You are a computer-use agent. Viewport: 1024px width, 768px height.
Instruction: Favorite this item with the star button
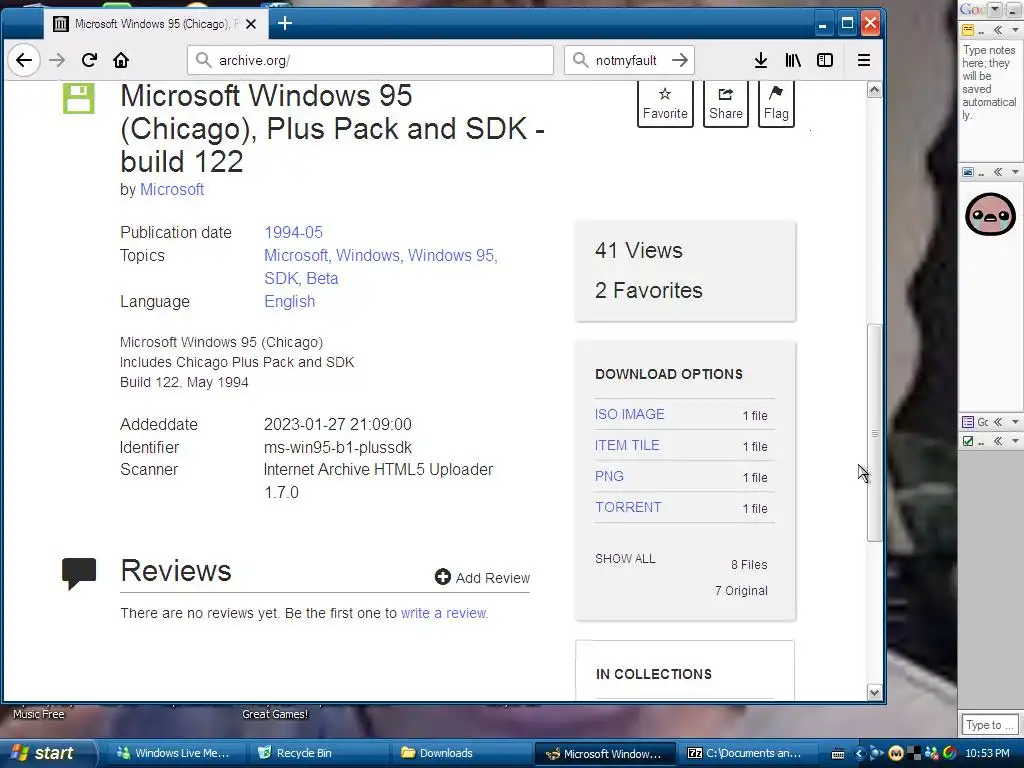(665, 103)
